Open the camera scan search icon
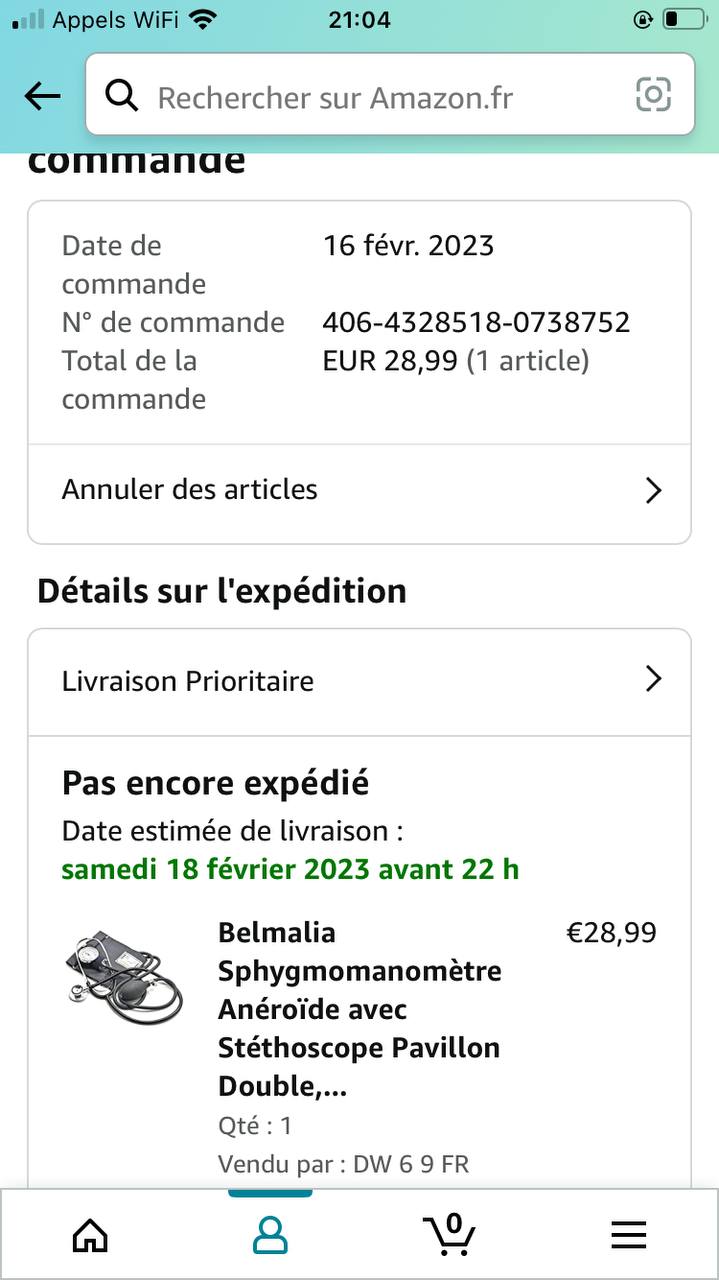719x1280 pixels. [653, 95]
